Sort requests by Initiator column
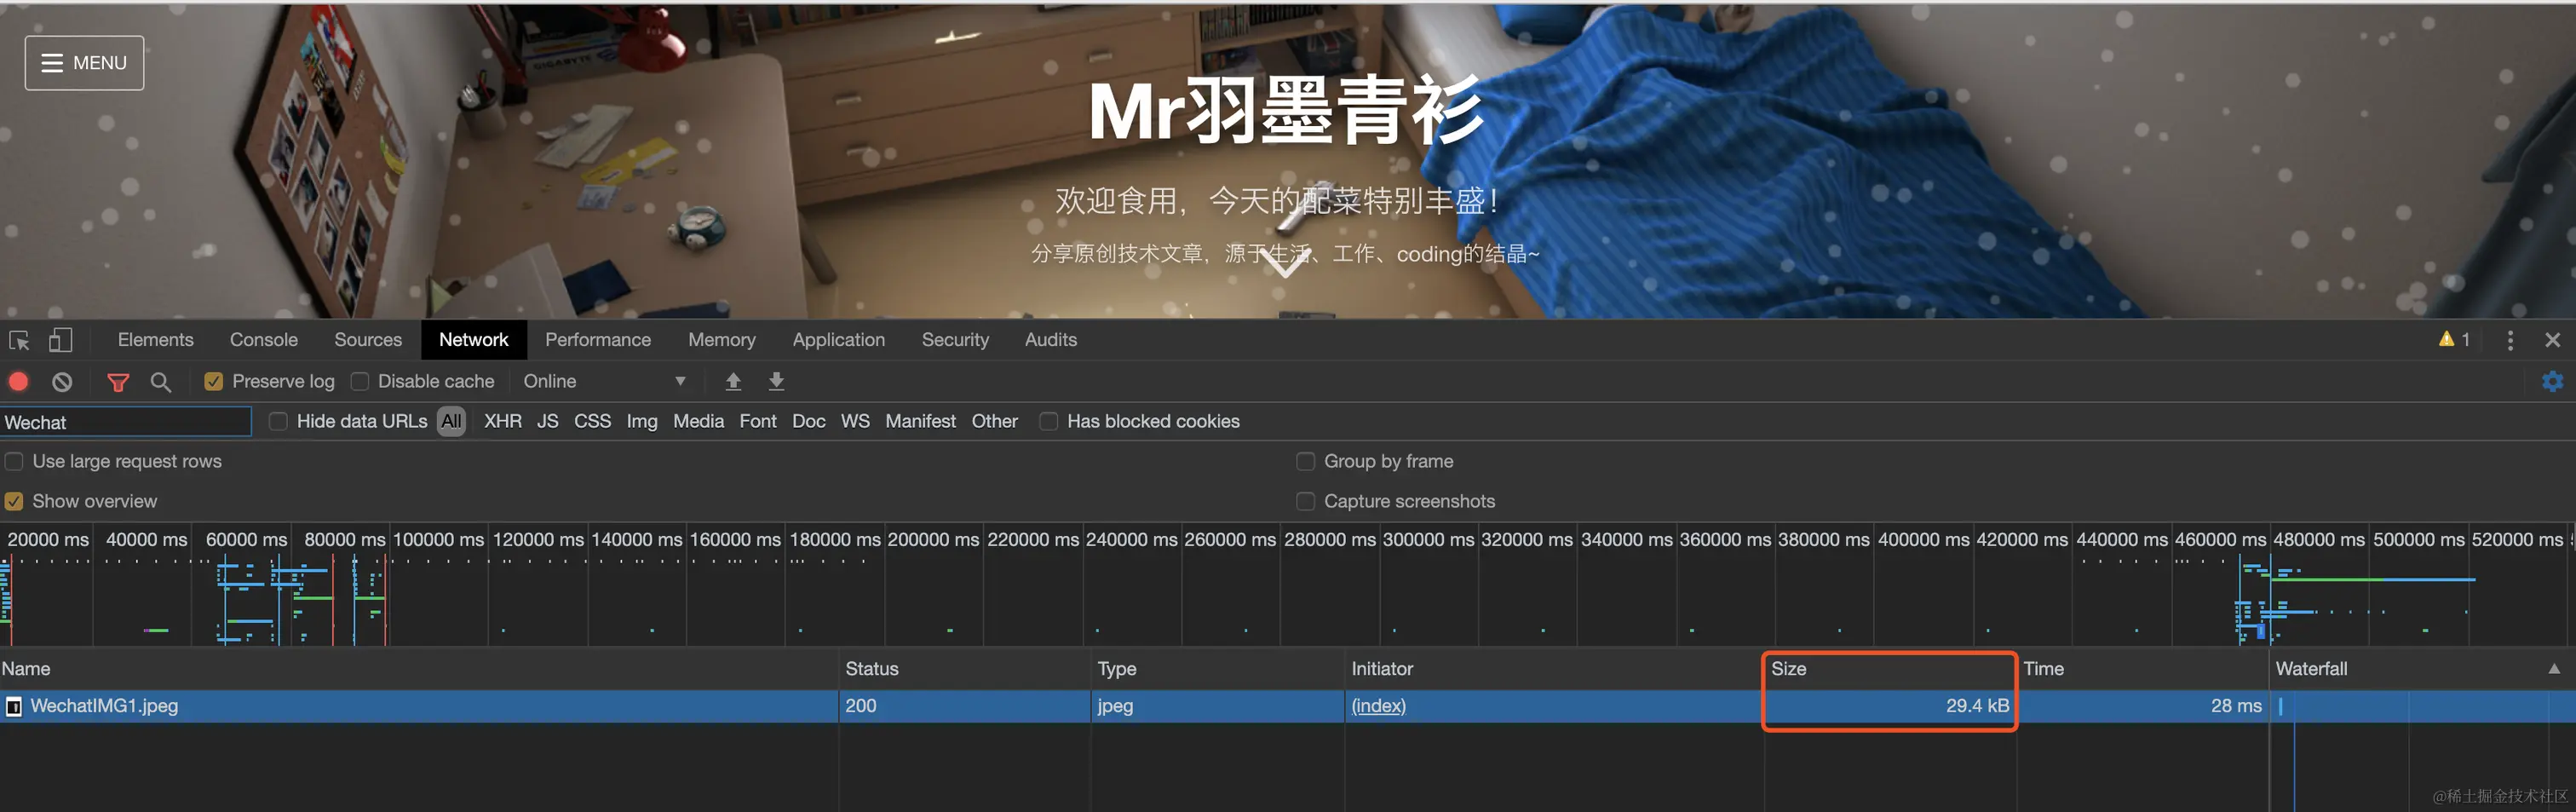This screenshot has width=2576, height=812. [1555, 669]
